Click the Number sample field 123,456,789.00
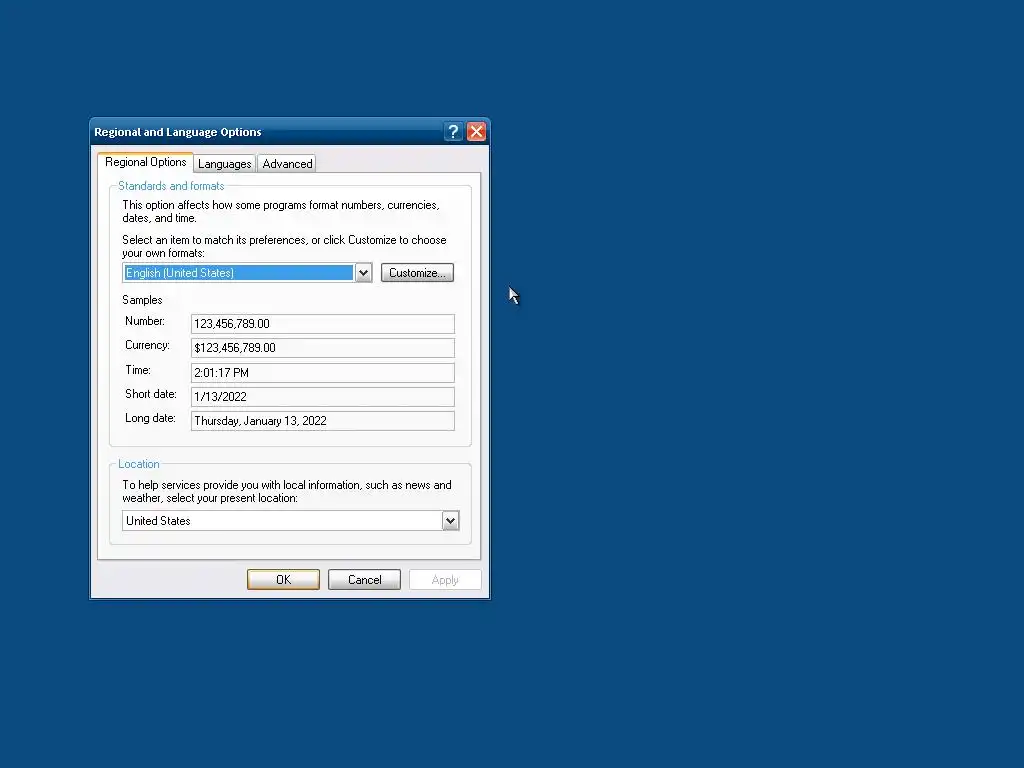 pos(323,324)
